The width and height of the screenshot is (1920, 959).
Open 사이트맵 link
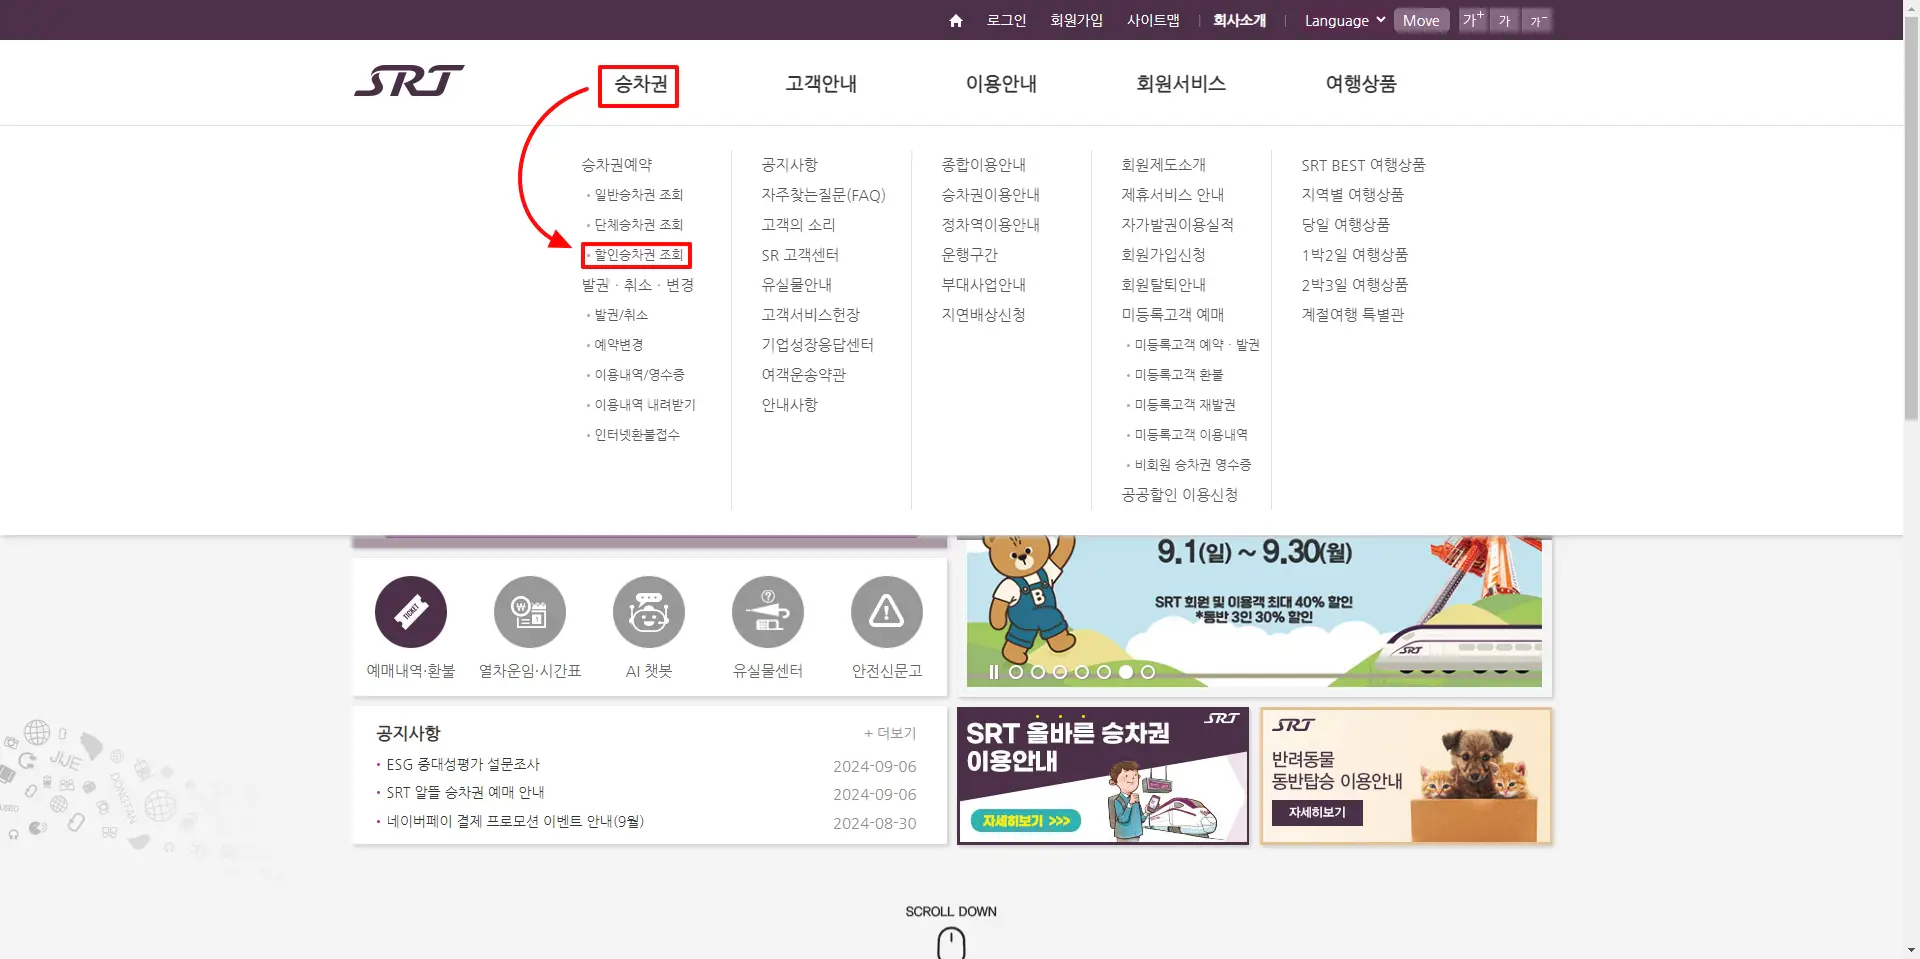coord(1153,20)
